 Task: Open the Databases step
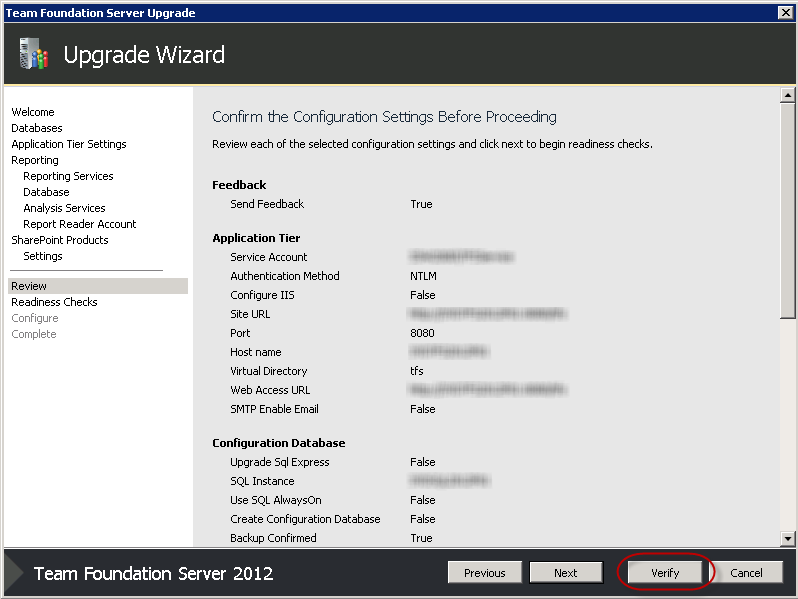pyautogui.click(x=37, y=128)
